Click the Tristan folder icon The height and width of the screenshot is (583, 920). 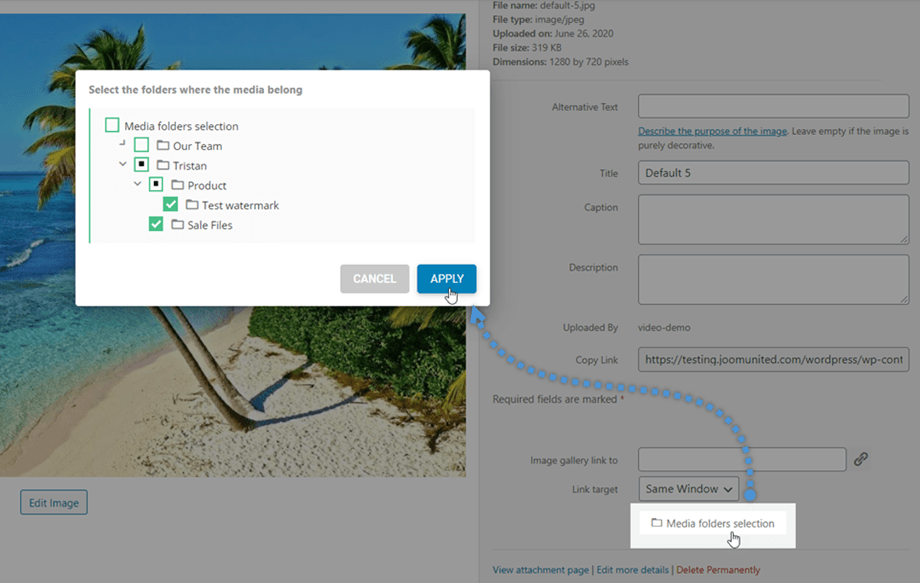point(162,166)
